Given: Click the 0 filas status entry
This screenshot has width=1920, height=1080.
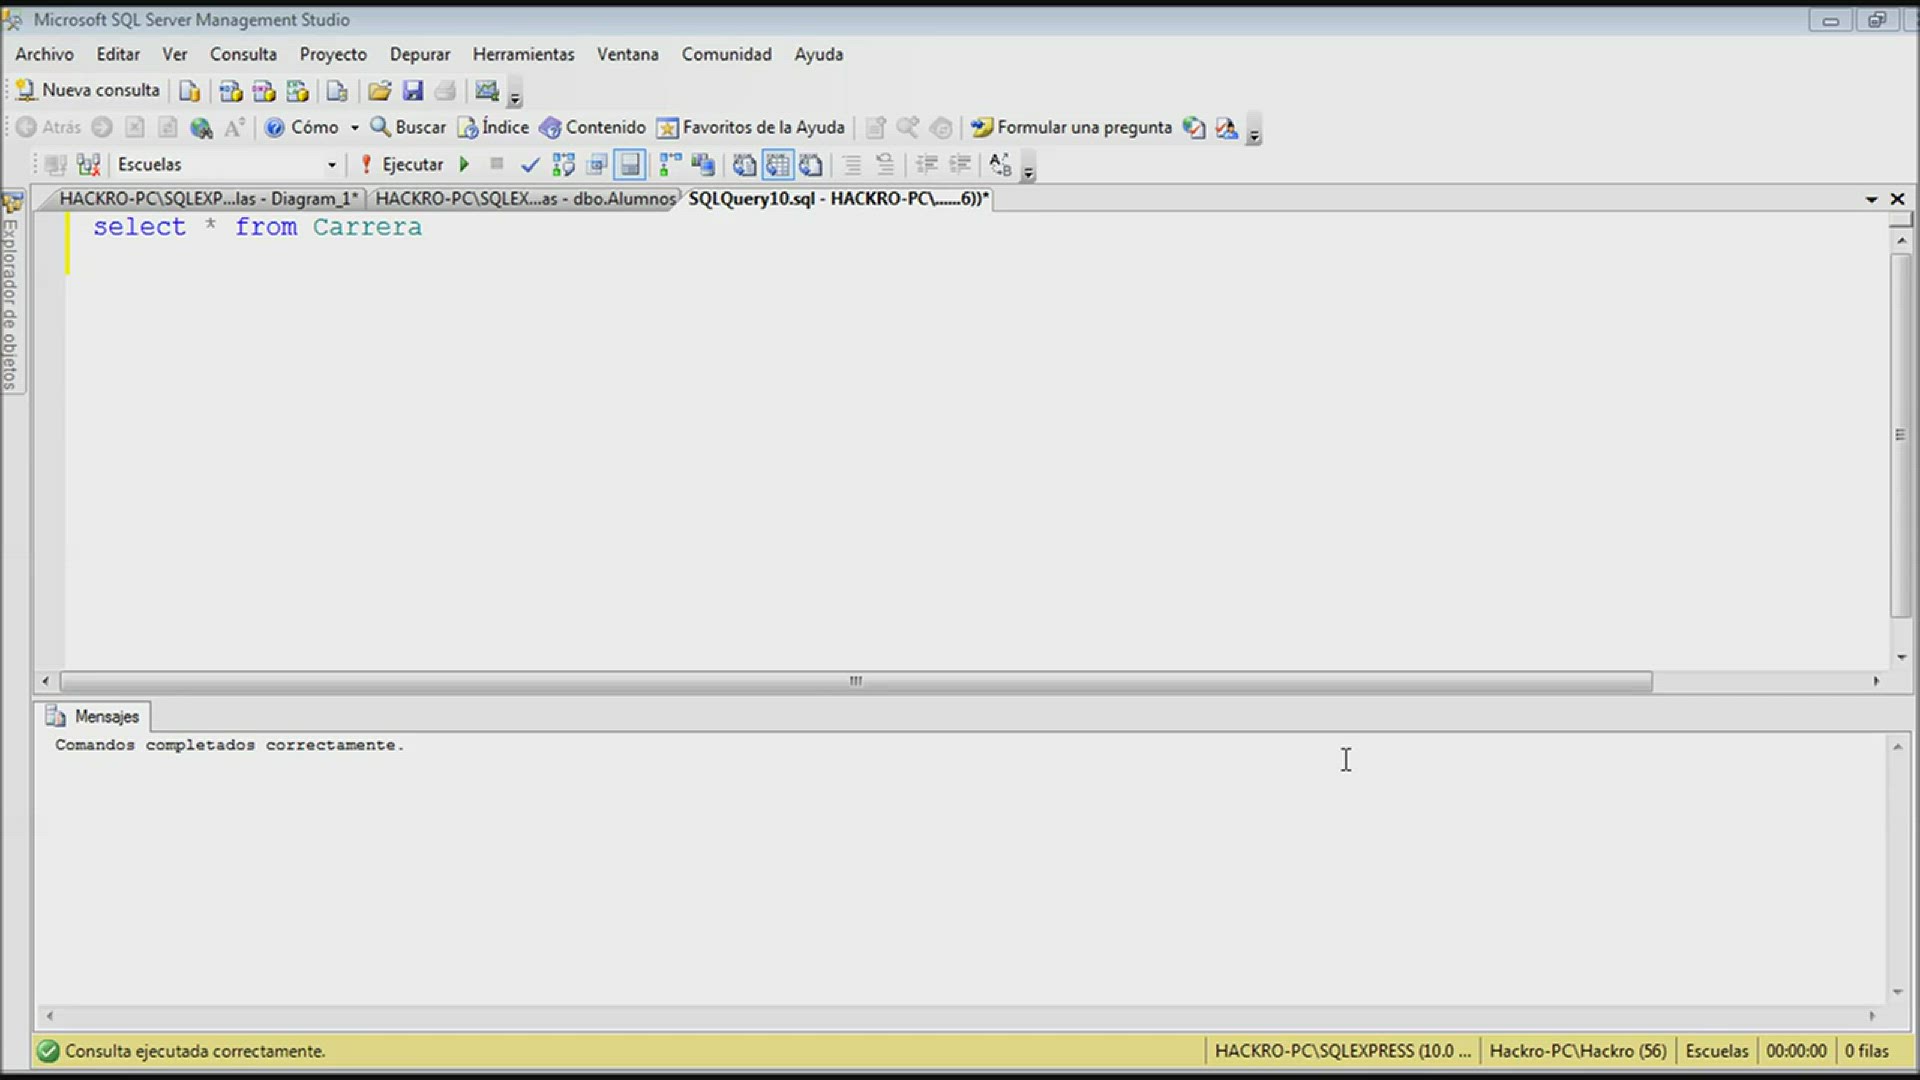Looking at the screenshot, I should tap(1866, 1052).
